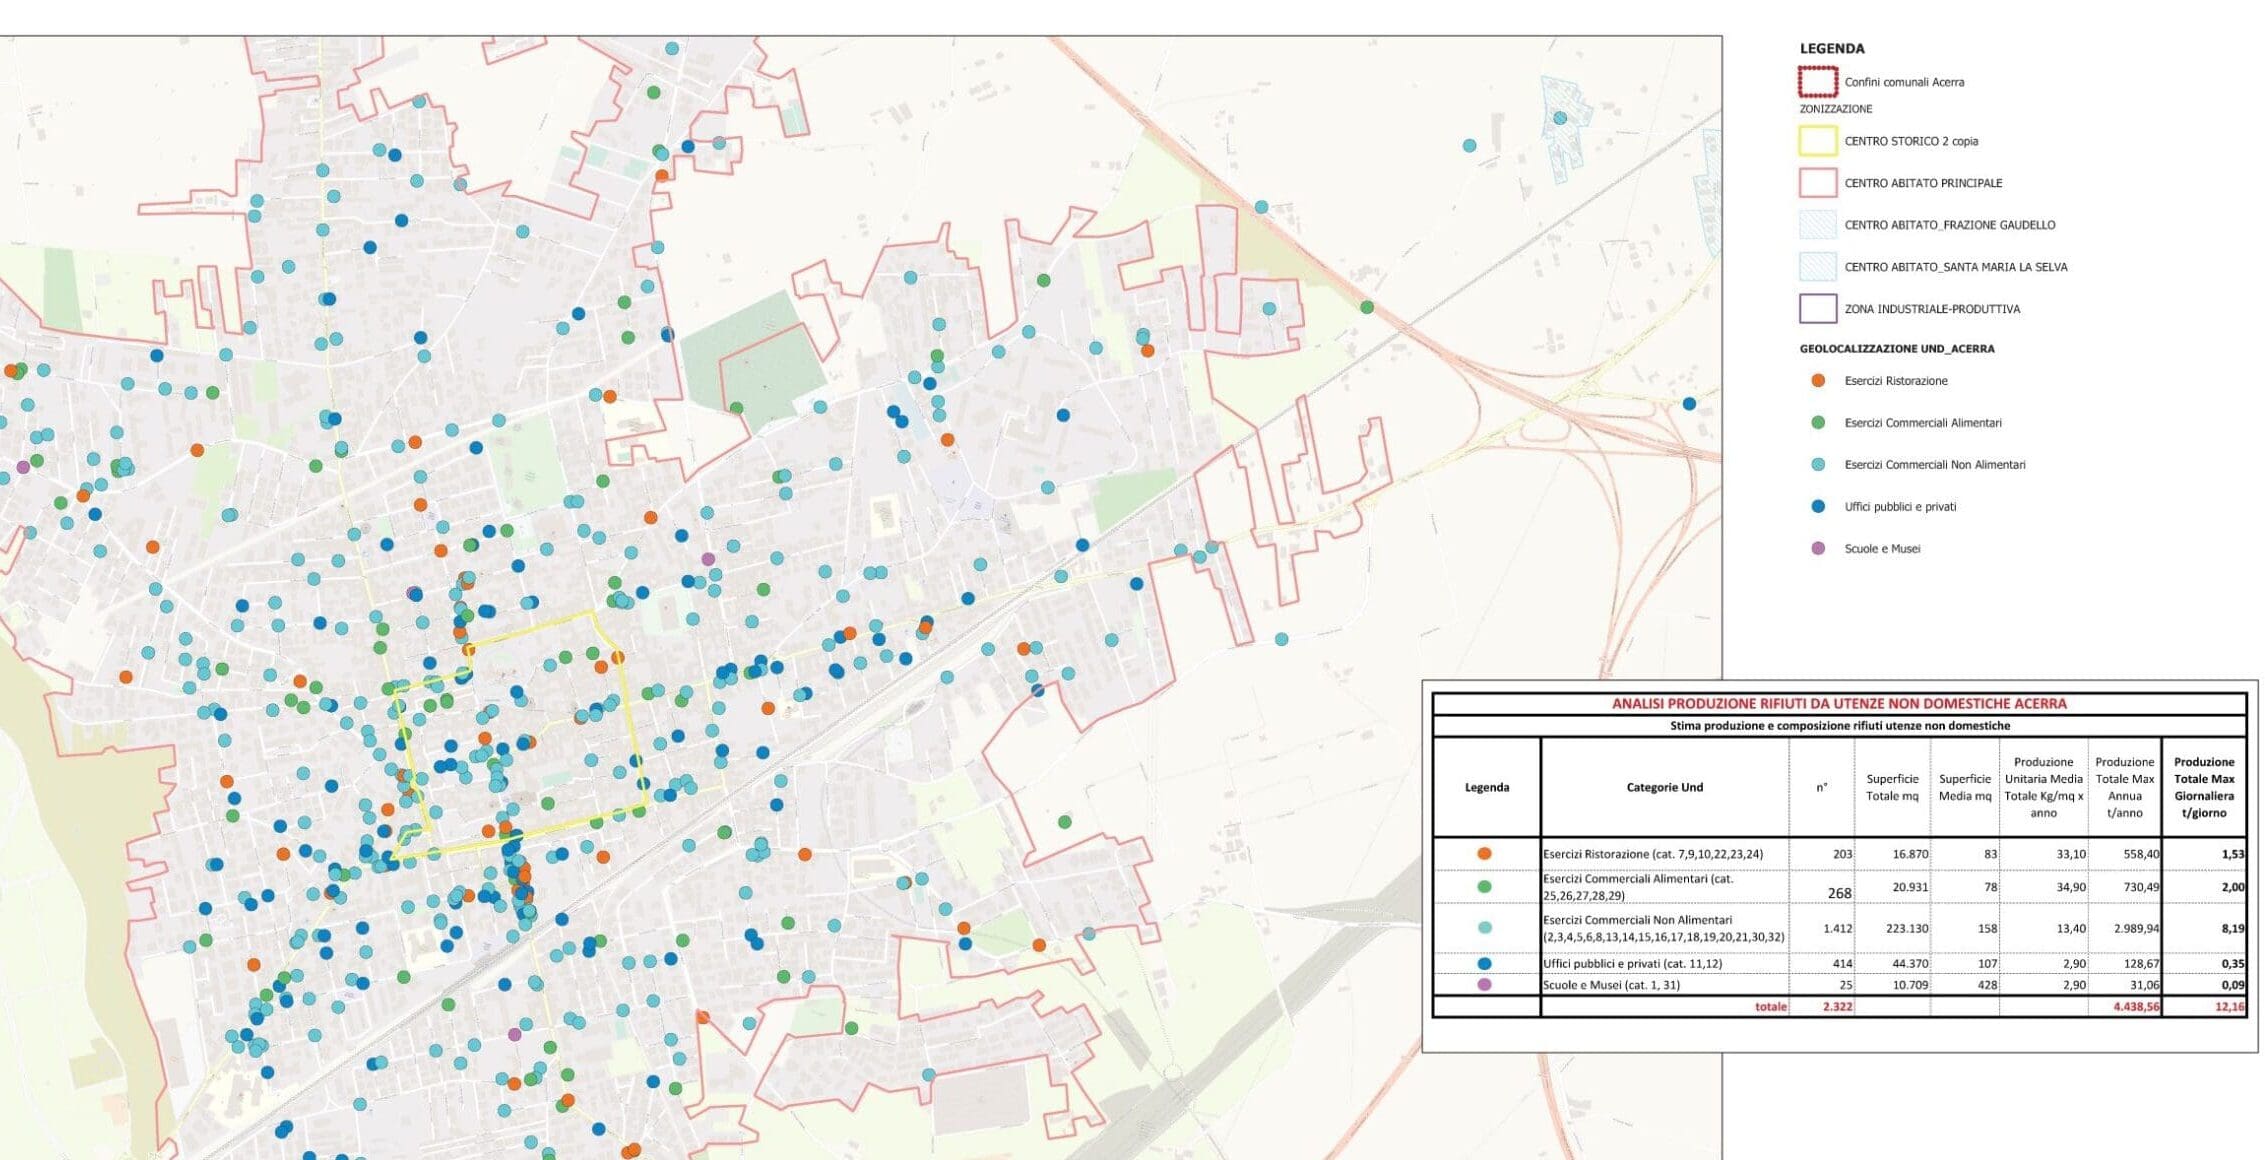Select the yellow Centro Storico 2 copia legend box

1817,141
